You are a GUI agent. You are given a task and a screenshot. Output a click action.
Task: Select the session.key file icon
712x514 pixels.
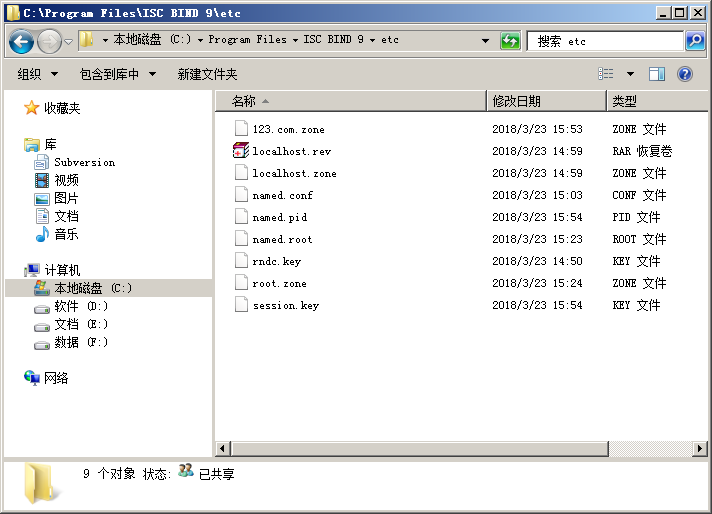tap(241, 305)
